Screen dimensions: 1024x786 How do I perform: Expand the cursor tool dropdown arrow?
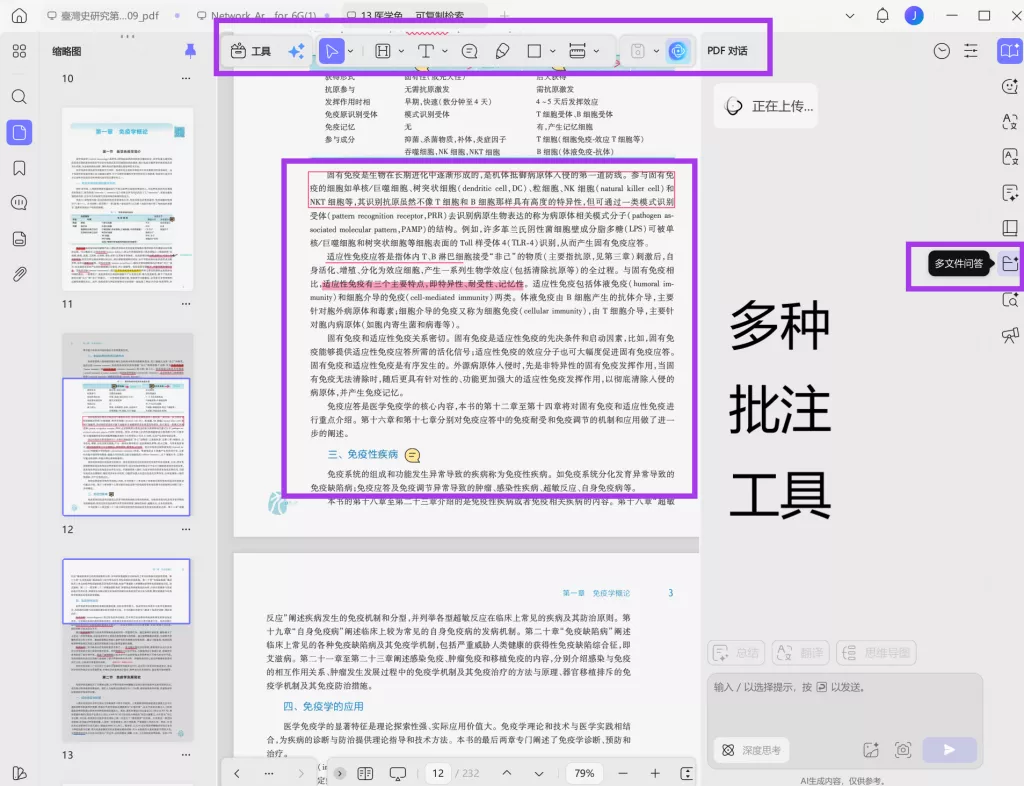tap(351, 51)
